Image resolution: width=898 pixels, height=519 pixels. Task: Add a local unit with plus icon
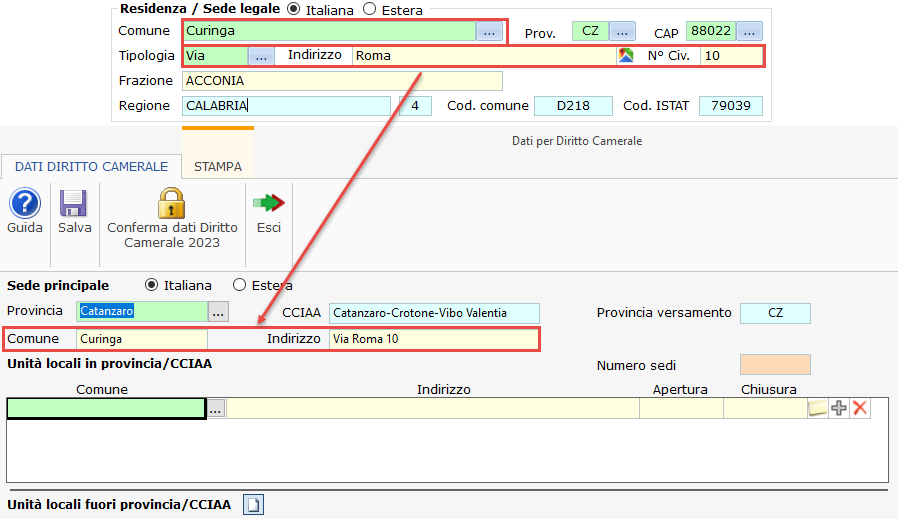click(839, 408)
